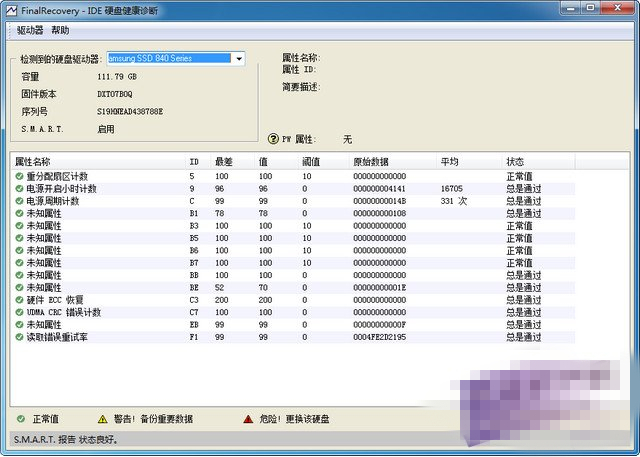
Task: Click the average value 16705
Action: click(x=451, y=189)
